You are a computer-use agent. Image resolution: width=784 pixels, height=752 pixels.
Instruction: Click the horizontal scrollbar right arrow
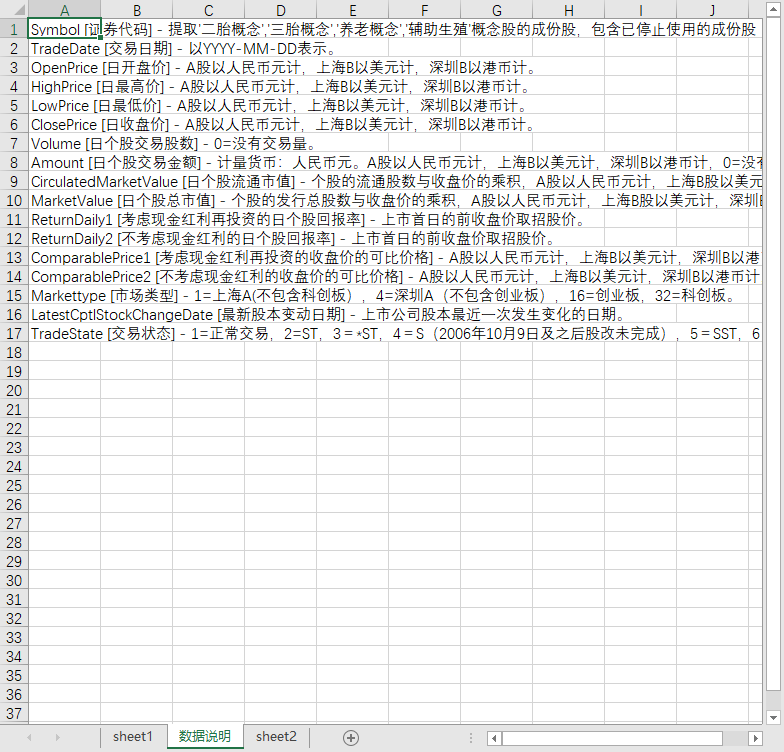point(756,738)
